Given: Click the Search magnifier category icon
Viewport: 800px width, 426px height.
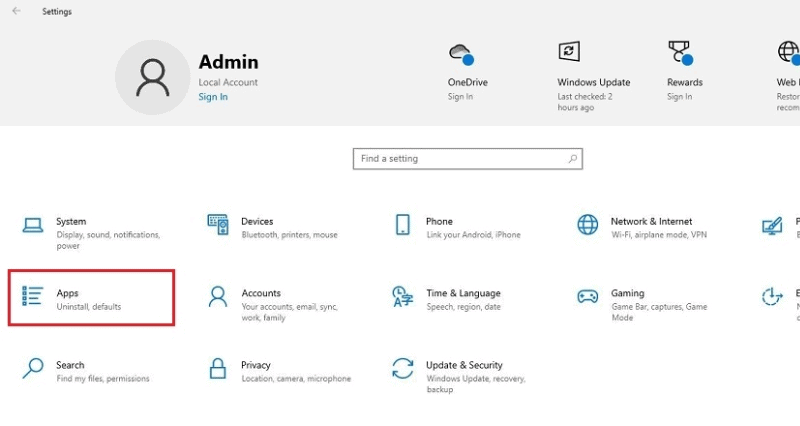Looking at the screenshot, I should pyautogui.click(x=33, y=369).
